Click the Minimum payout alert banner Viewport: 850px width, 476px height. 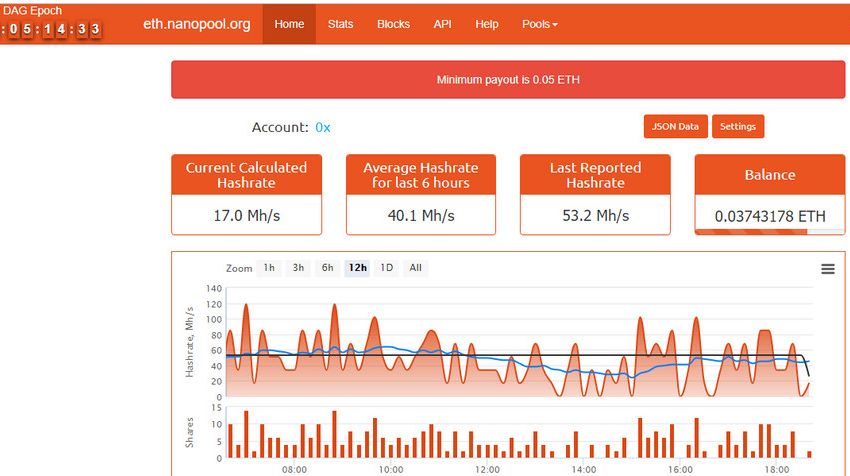click(x=508, y=79)
